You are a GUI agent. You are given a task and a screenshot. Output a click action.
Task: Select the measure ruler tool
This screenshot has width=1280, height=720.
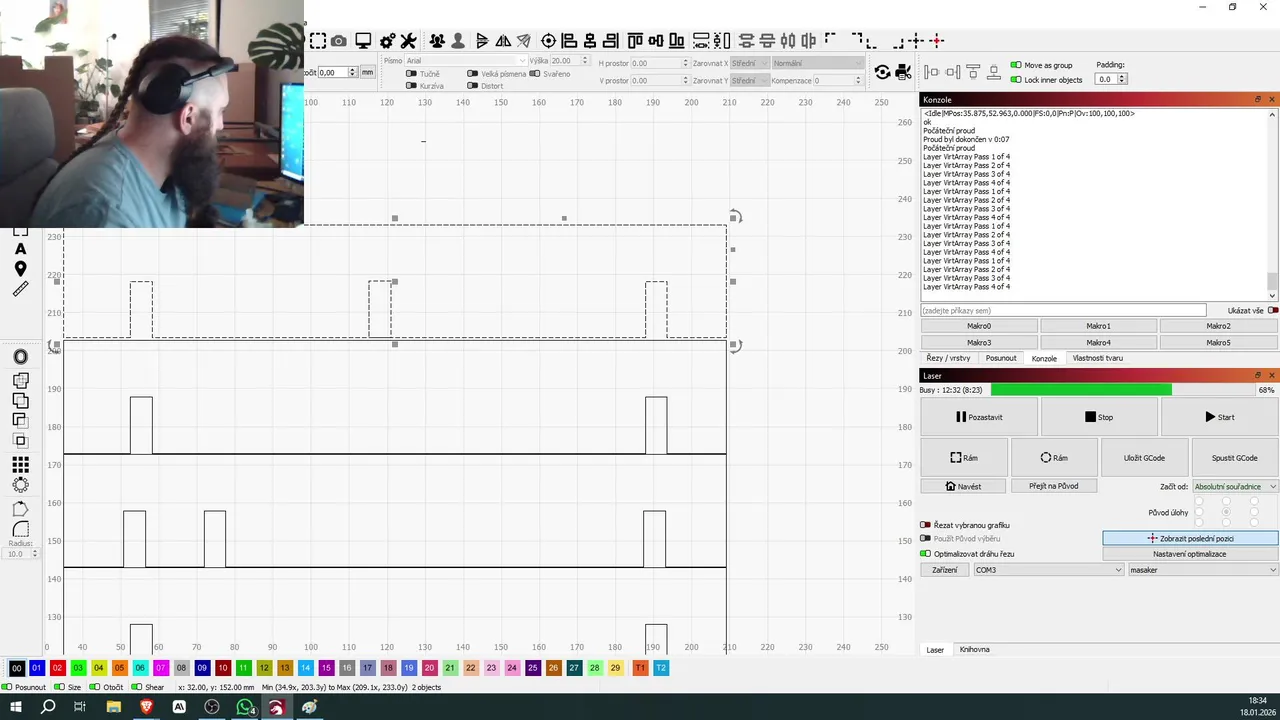[20, 290]
